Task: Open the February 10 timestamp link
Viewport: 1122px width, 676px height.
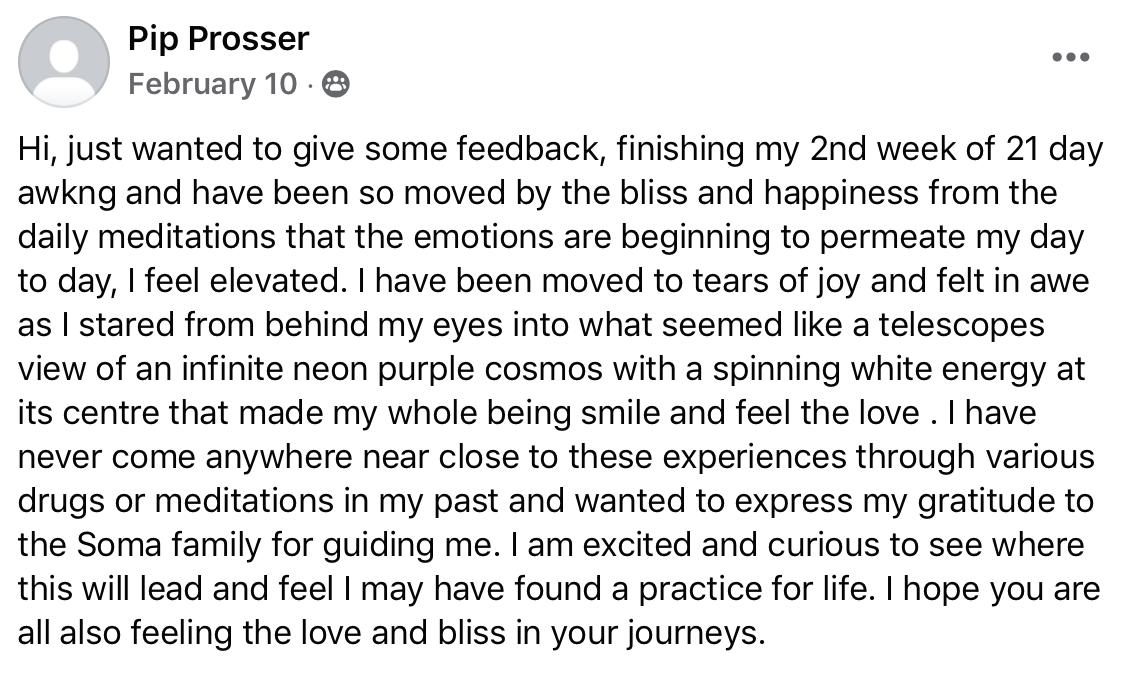Action: 213,84
